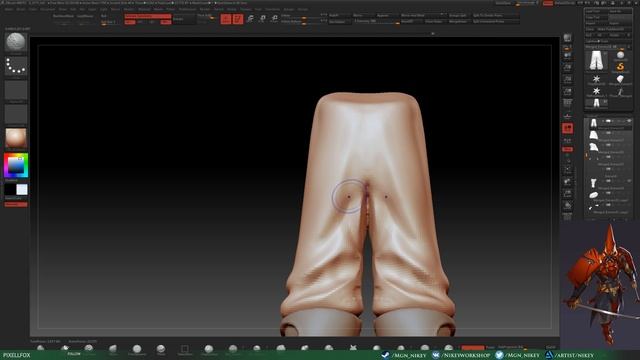This screenshot has height=360, width=640.
Task: Click the red button in the bottom brush shelf
Action: pos(473,348)
